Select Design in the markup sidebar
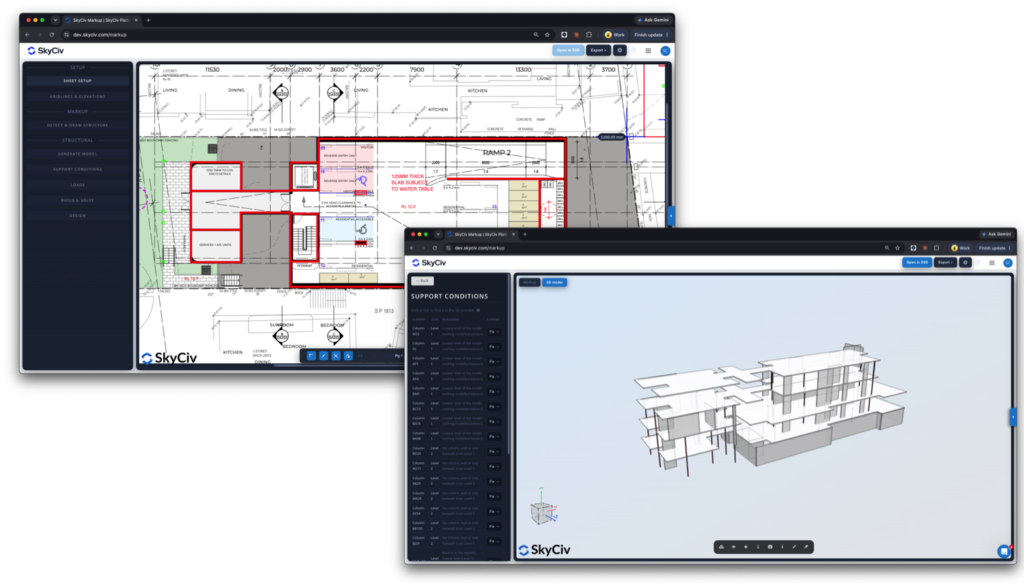The image size is (1024, 588). (78, 216)
